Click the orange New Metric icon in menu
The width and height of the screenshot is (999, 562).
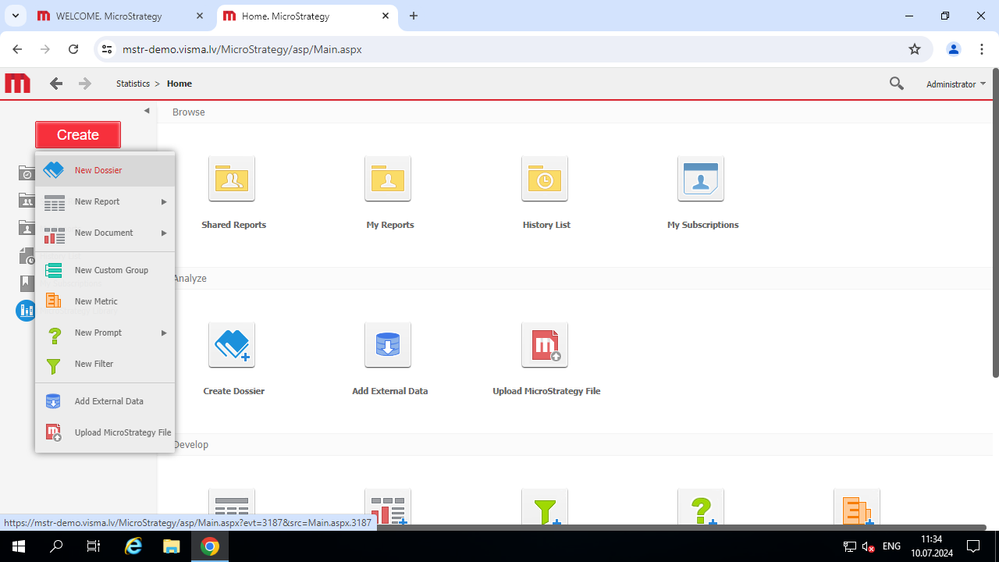pos(54,301)
